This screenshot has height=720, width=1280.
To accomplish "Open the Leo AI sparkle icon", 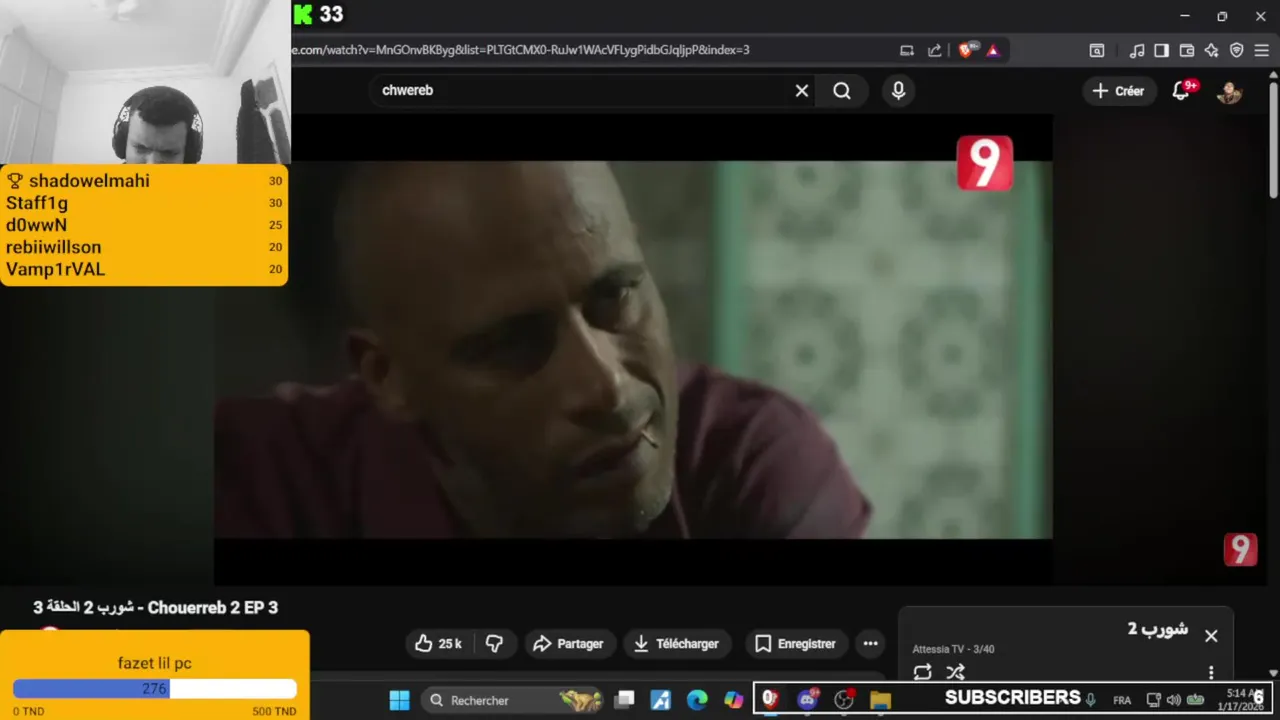I will (1211, 50).
